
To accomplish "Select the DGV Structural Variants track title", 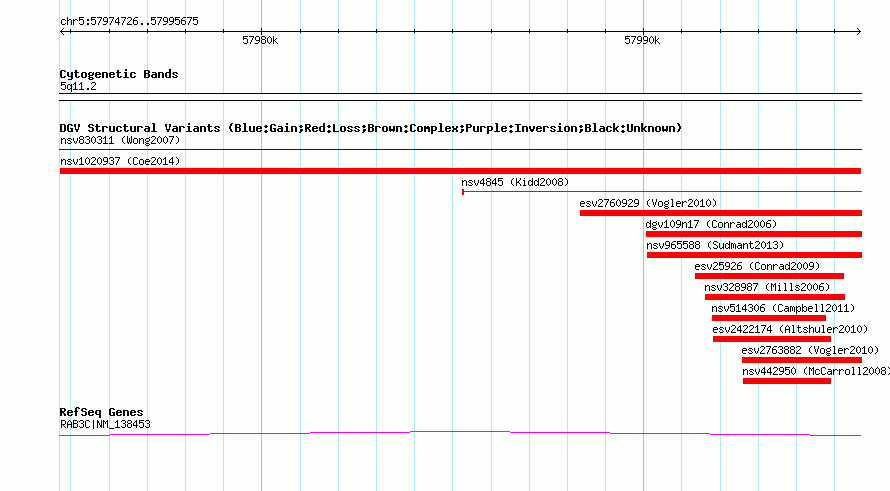I will (371, 128).
